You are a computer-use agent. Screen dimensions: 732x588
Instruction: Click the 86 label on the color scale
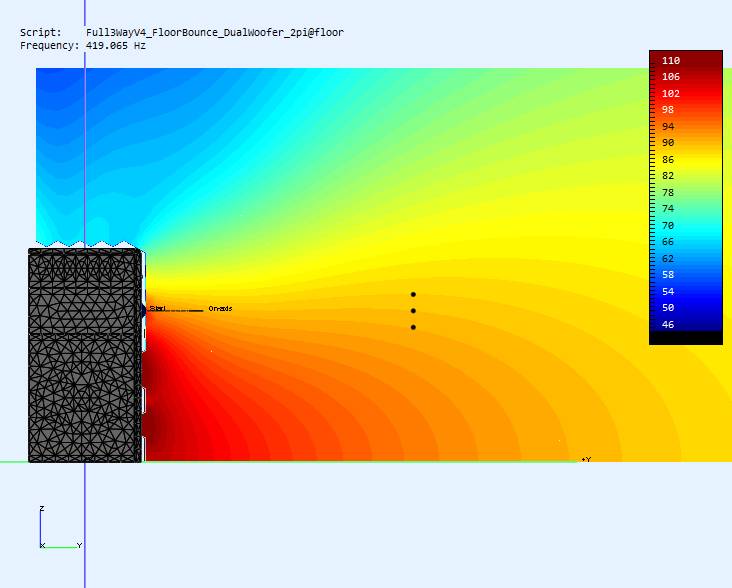coord(668,160)
